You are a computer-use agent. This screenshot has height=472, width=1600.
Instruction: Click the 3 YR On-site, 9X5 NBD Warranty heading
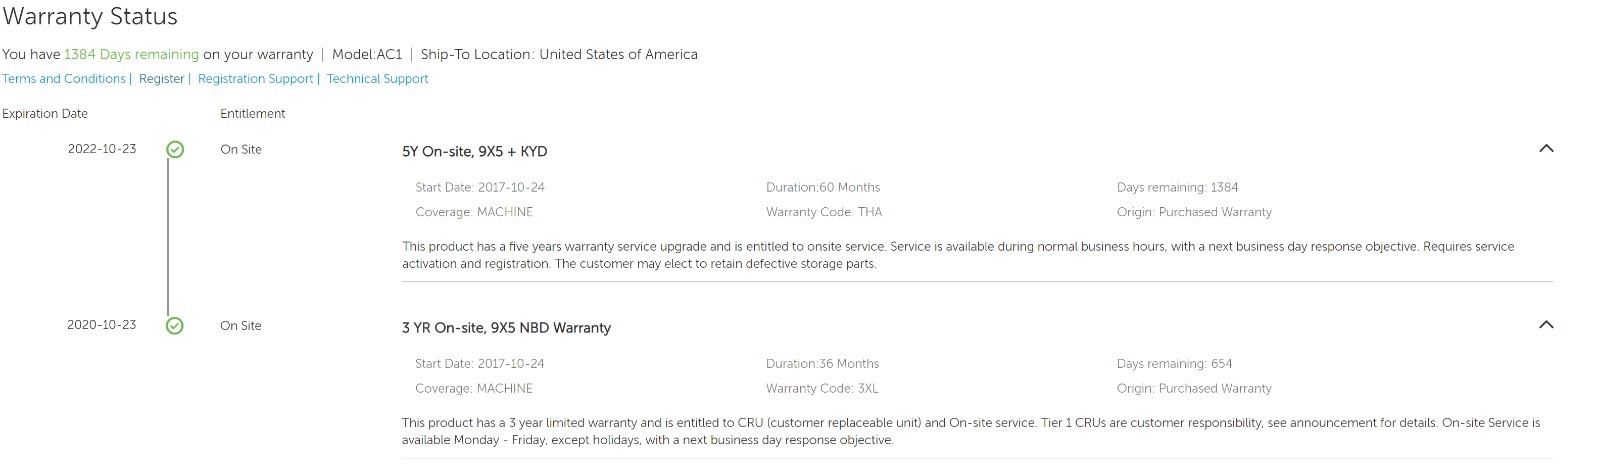(x=506, y=328)
